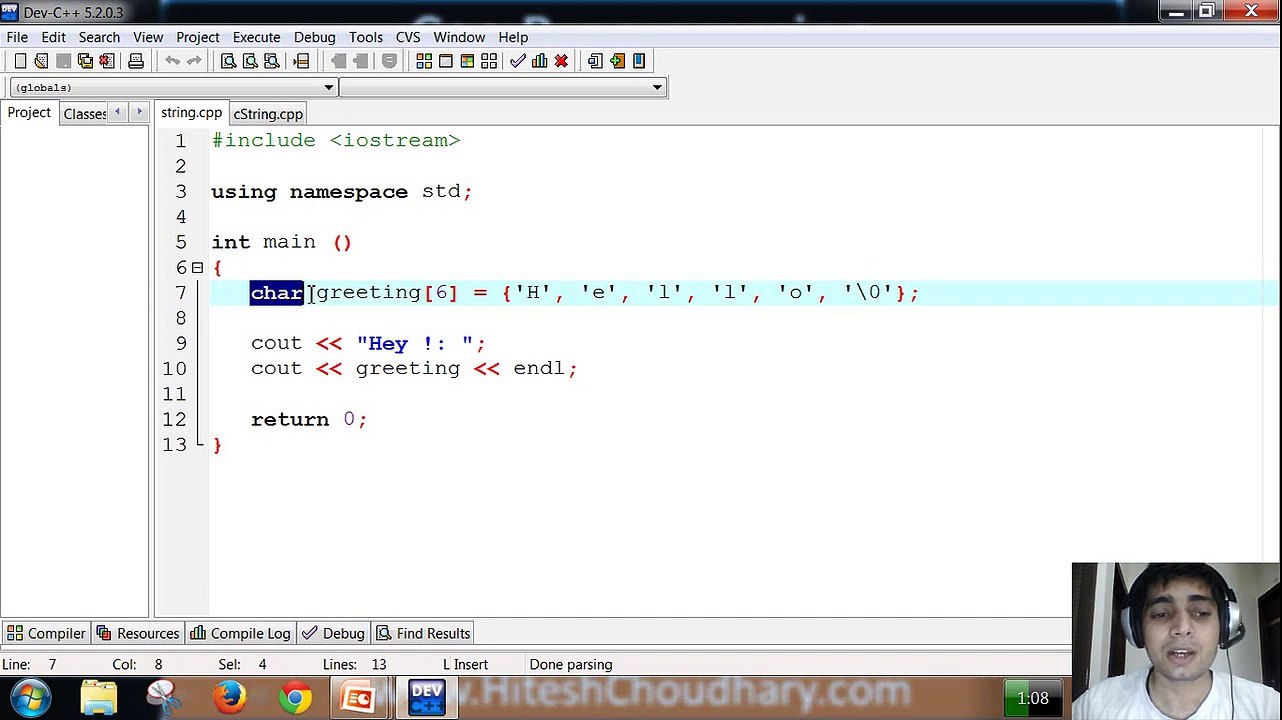Click the return keyword on line 12
This screenshot has width=1282, height=720.
coord(290,419)
